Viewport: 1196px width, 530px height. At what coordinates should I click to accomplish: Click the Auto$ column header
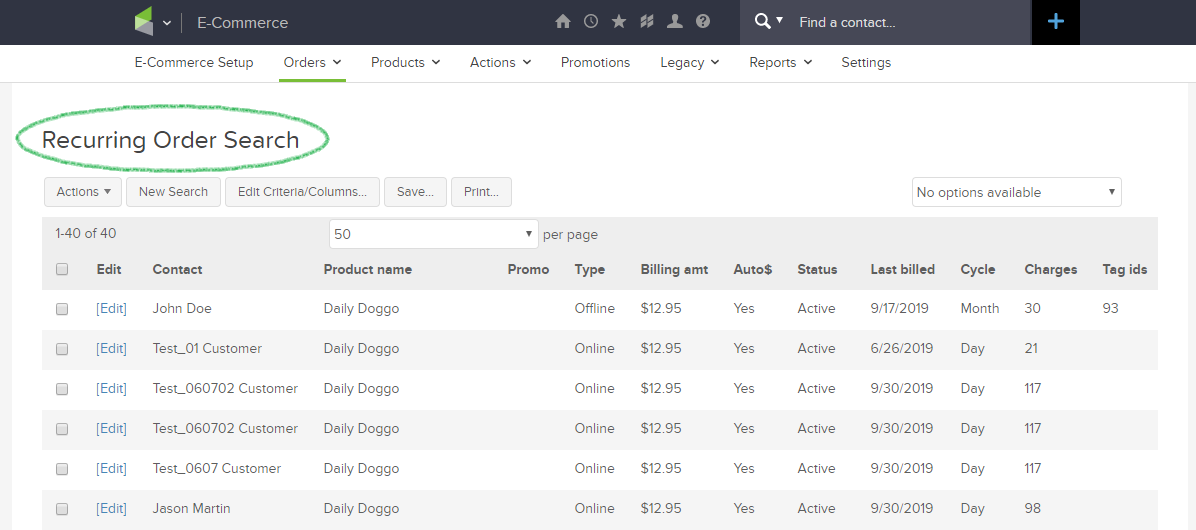[x=753, y=269]
